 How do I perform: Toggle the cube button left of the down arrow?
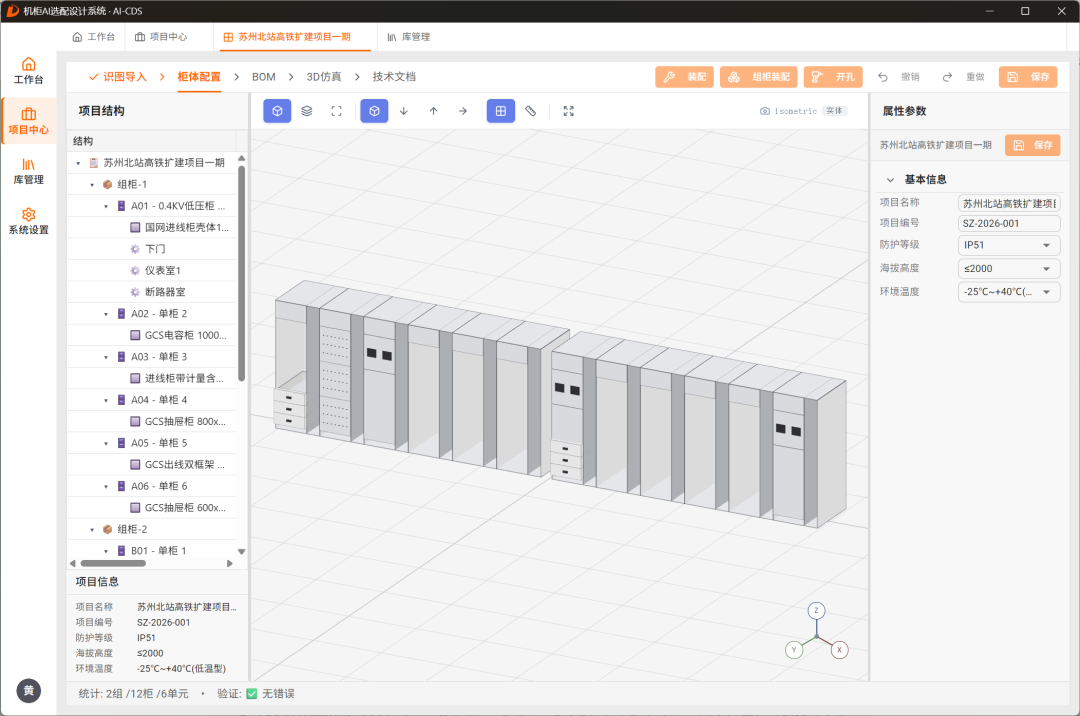[374, 111]
